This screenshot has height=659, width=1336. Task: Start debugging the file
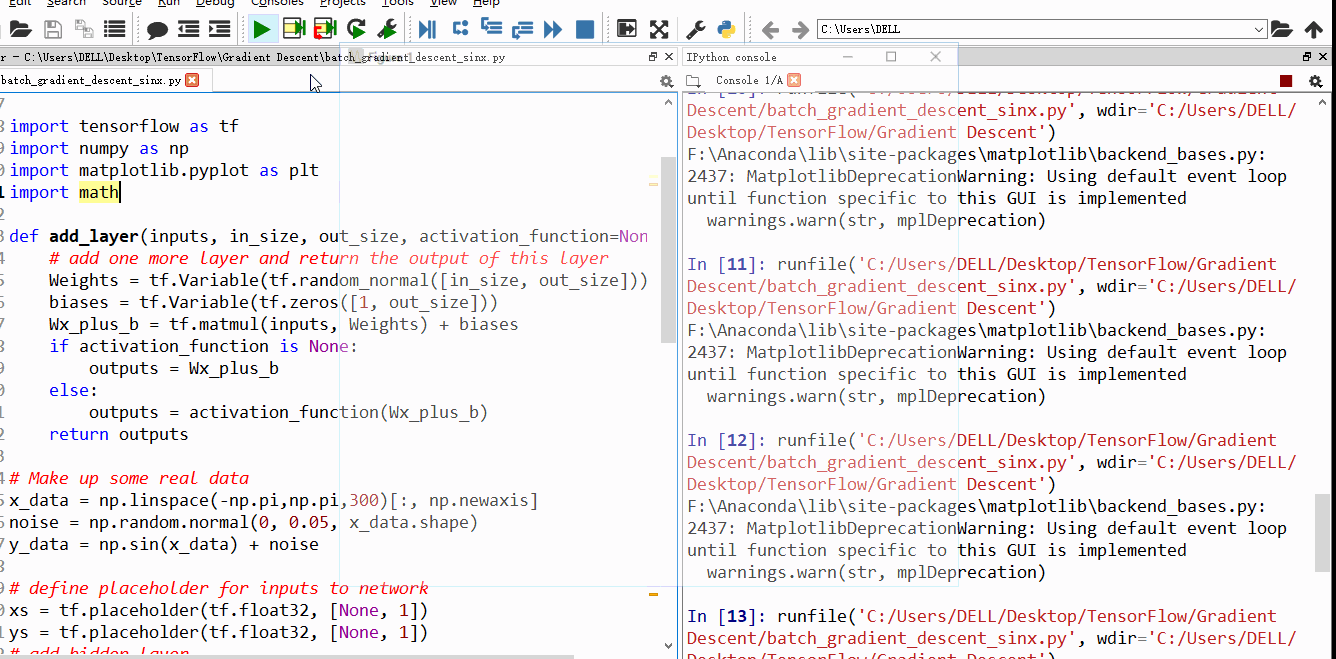pyautogui.click(x=427, y=29)
